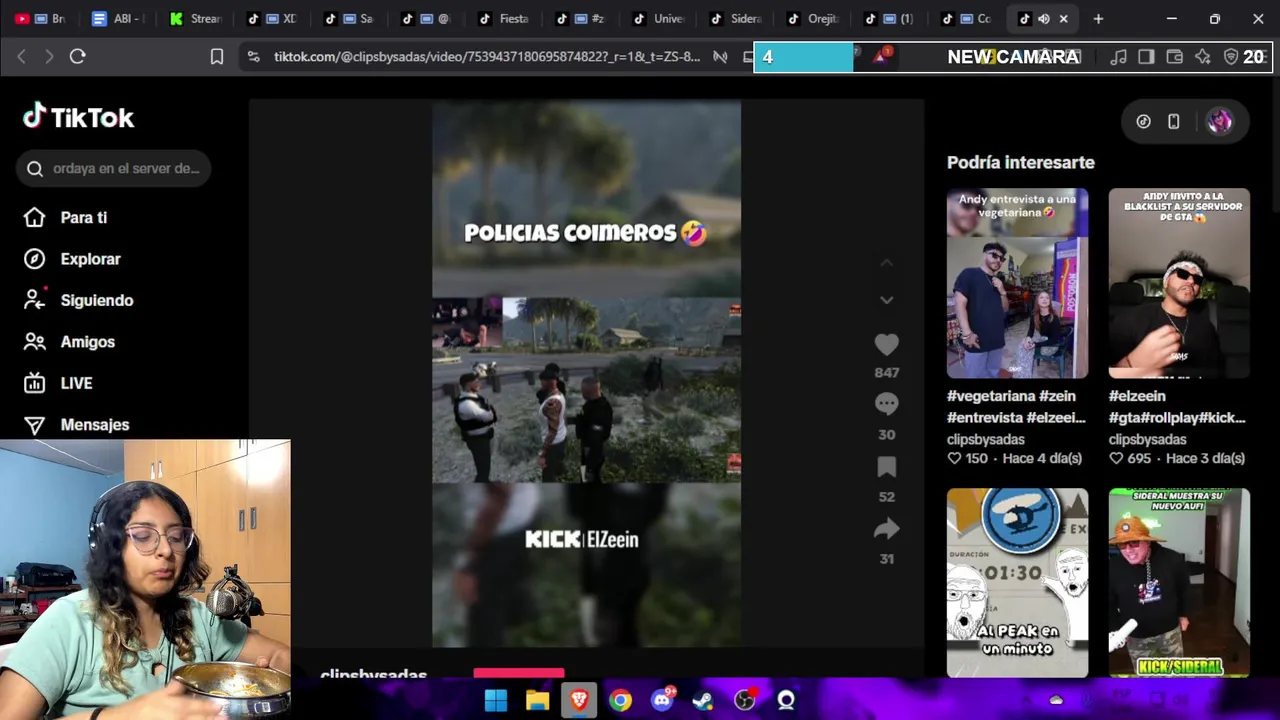
Task: Click the video player showing POLICIAS COIMEROS
Action: 586,375
